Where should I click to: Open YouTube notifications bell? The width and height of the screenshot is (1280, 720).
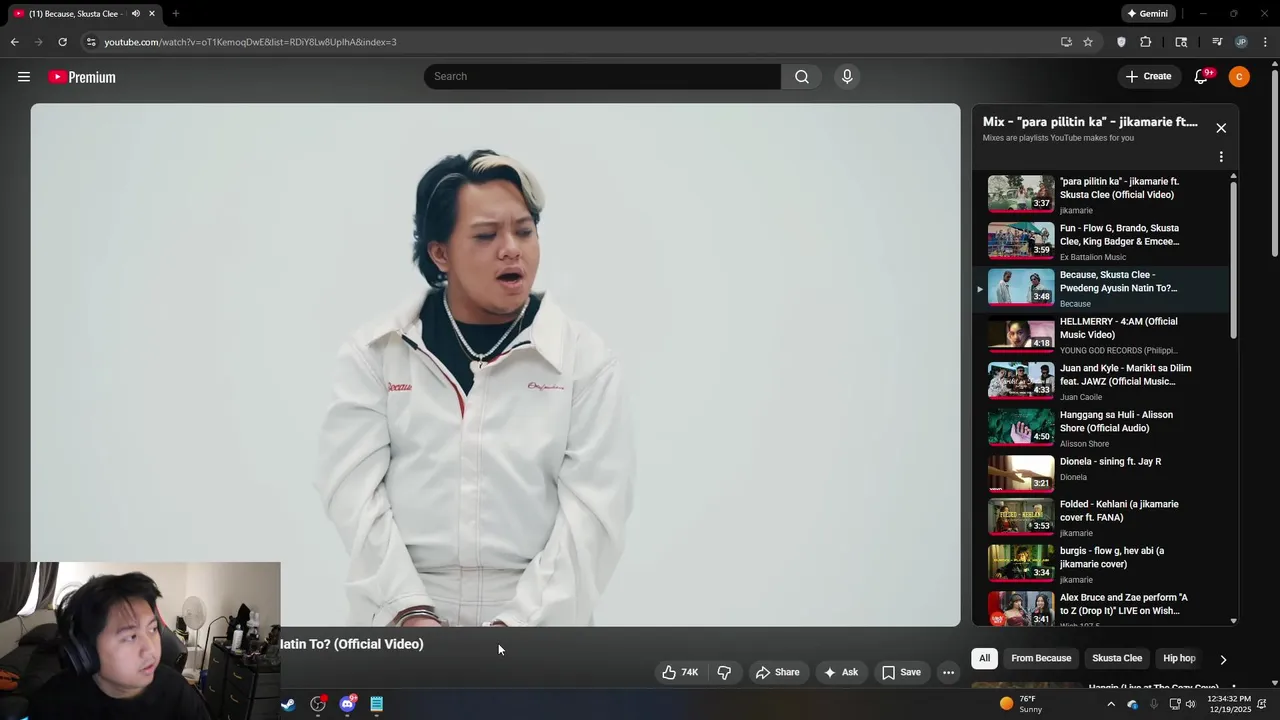click(x=1202, y=77)
